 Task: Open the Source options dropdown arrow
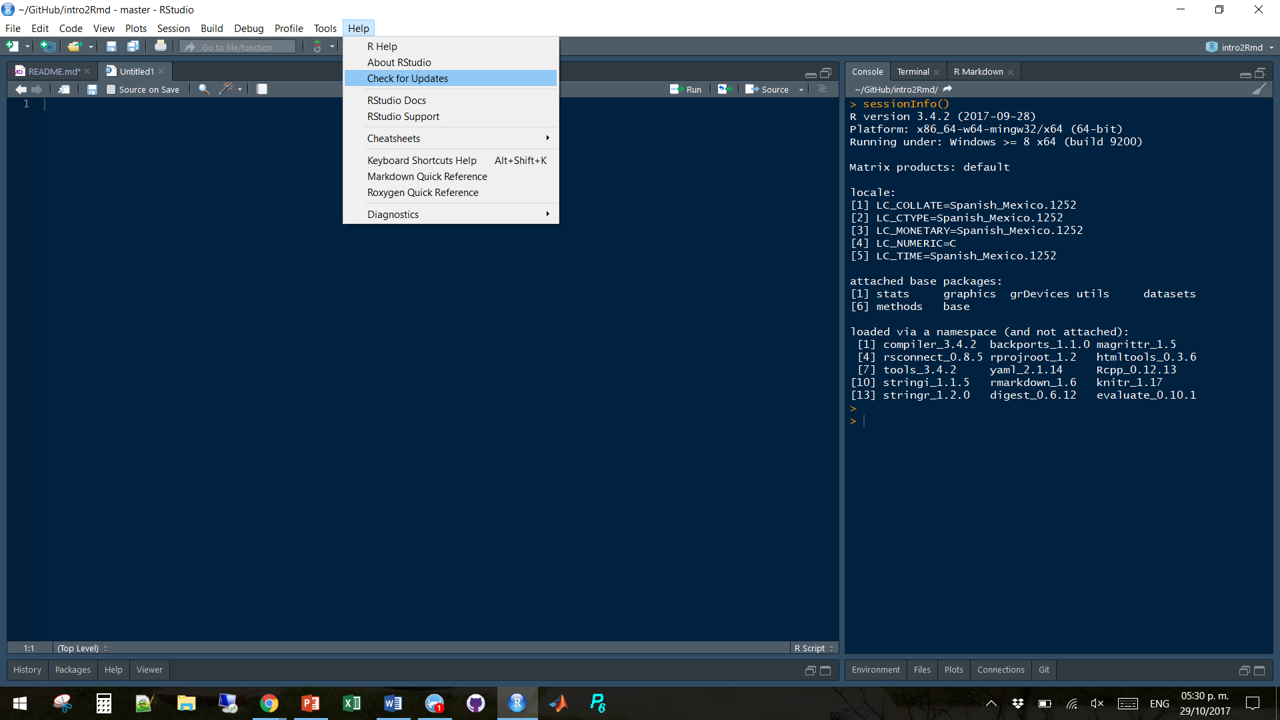point(801,90)
